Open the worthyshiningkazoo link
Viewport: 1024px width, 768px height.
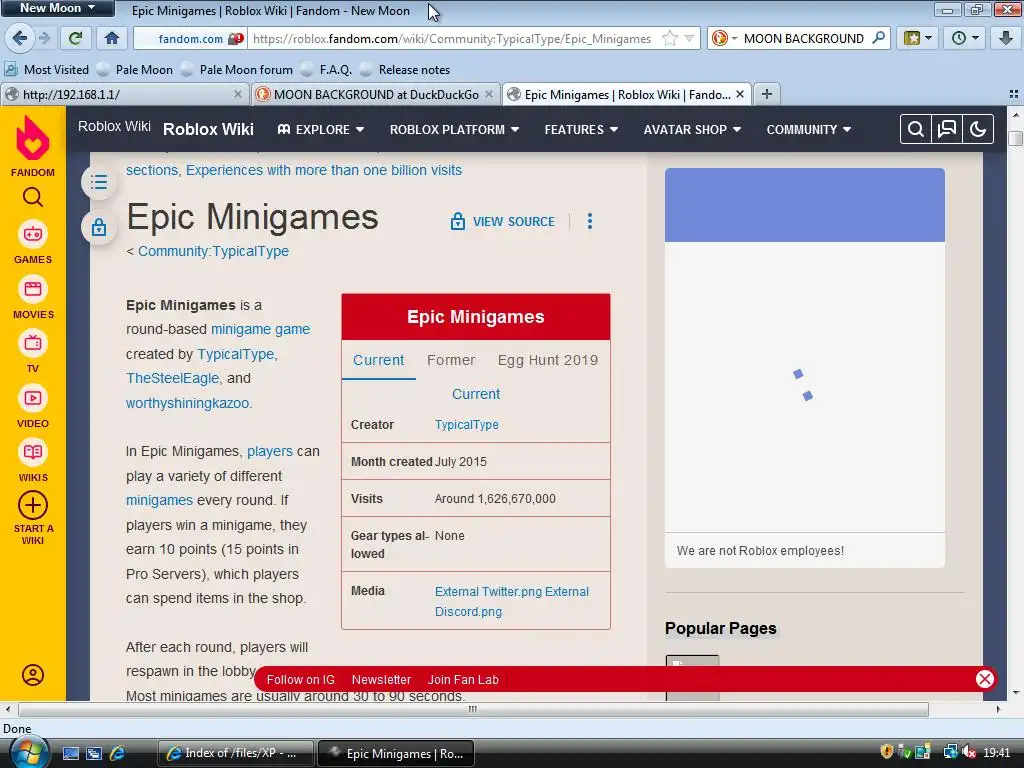[187, 403]
